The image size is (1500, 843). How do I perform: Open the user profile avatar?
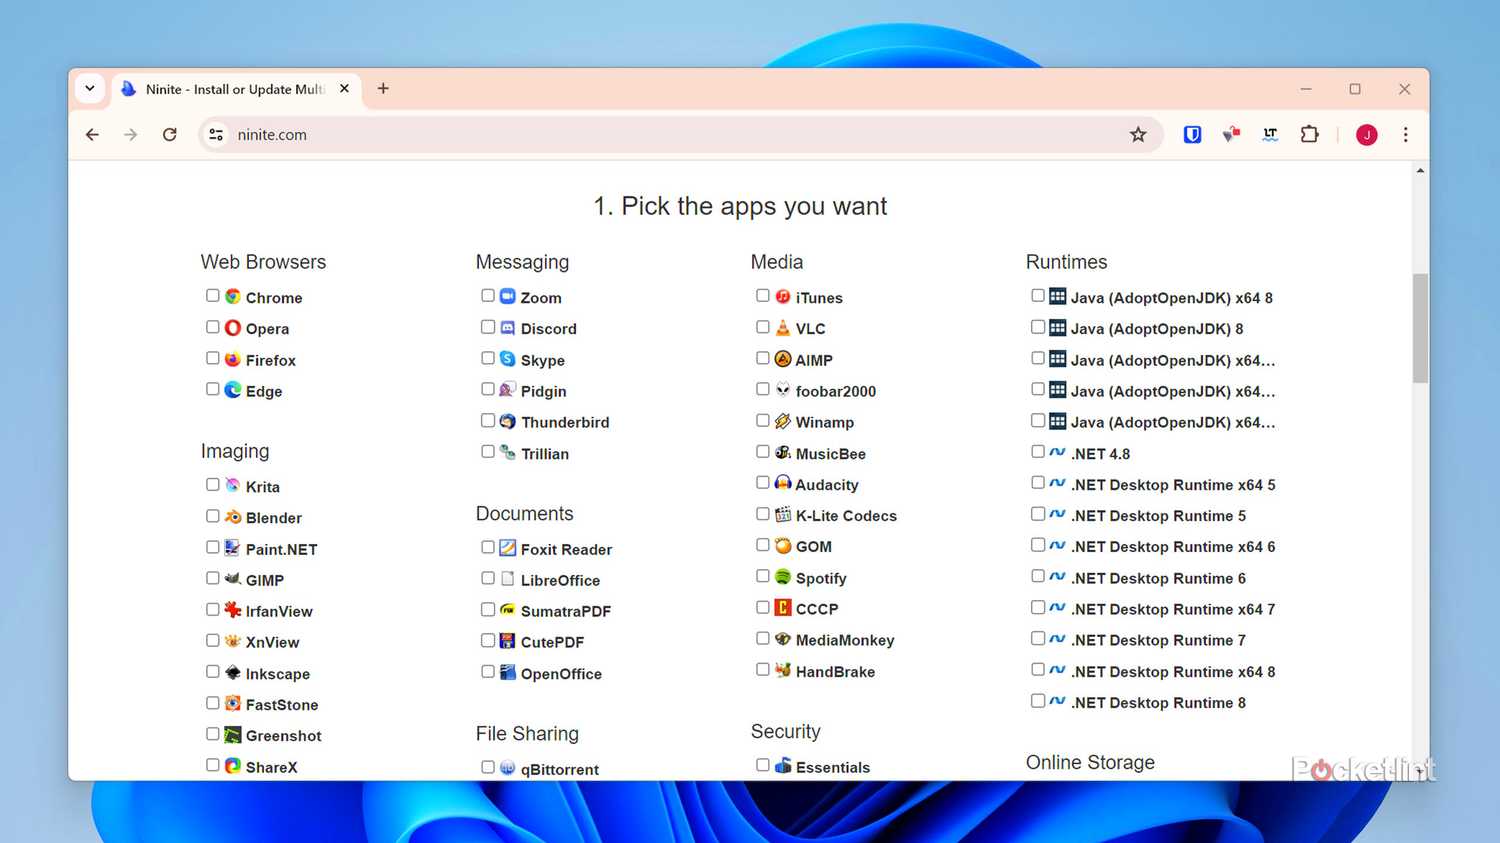pos(1366,135)
